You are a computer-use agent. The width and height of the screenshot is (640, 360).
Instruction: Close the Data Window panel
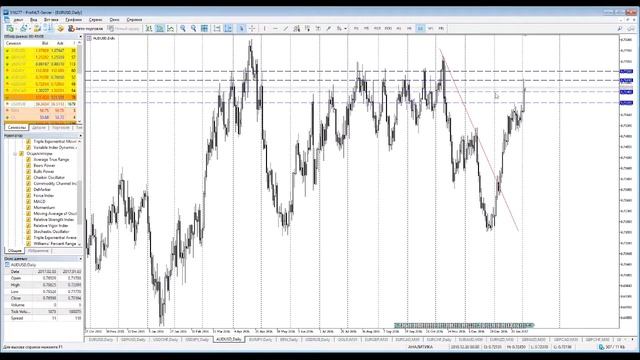tap(80, 259)
